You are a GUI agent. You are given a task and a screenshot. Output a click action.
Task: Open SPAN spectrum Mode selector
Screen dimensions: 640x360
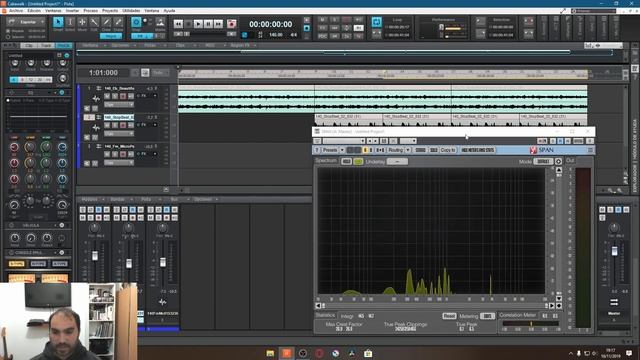[543, 162]
